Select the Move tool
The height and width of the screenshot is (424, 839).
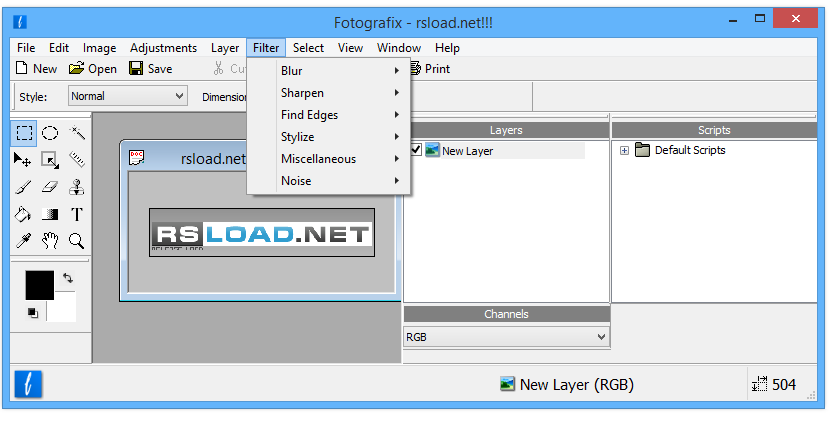pyautogui.click(x=23, y=160)
